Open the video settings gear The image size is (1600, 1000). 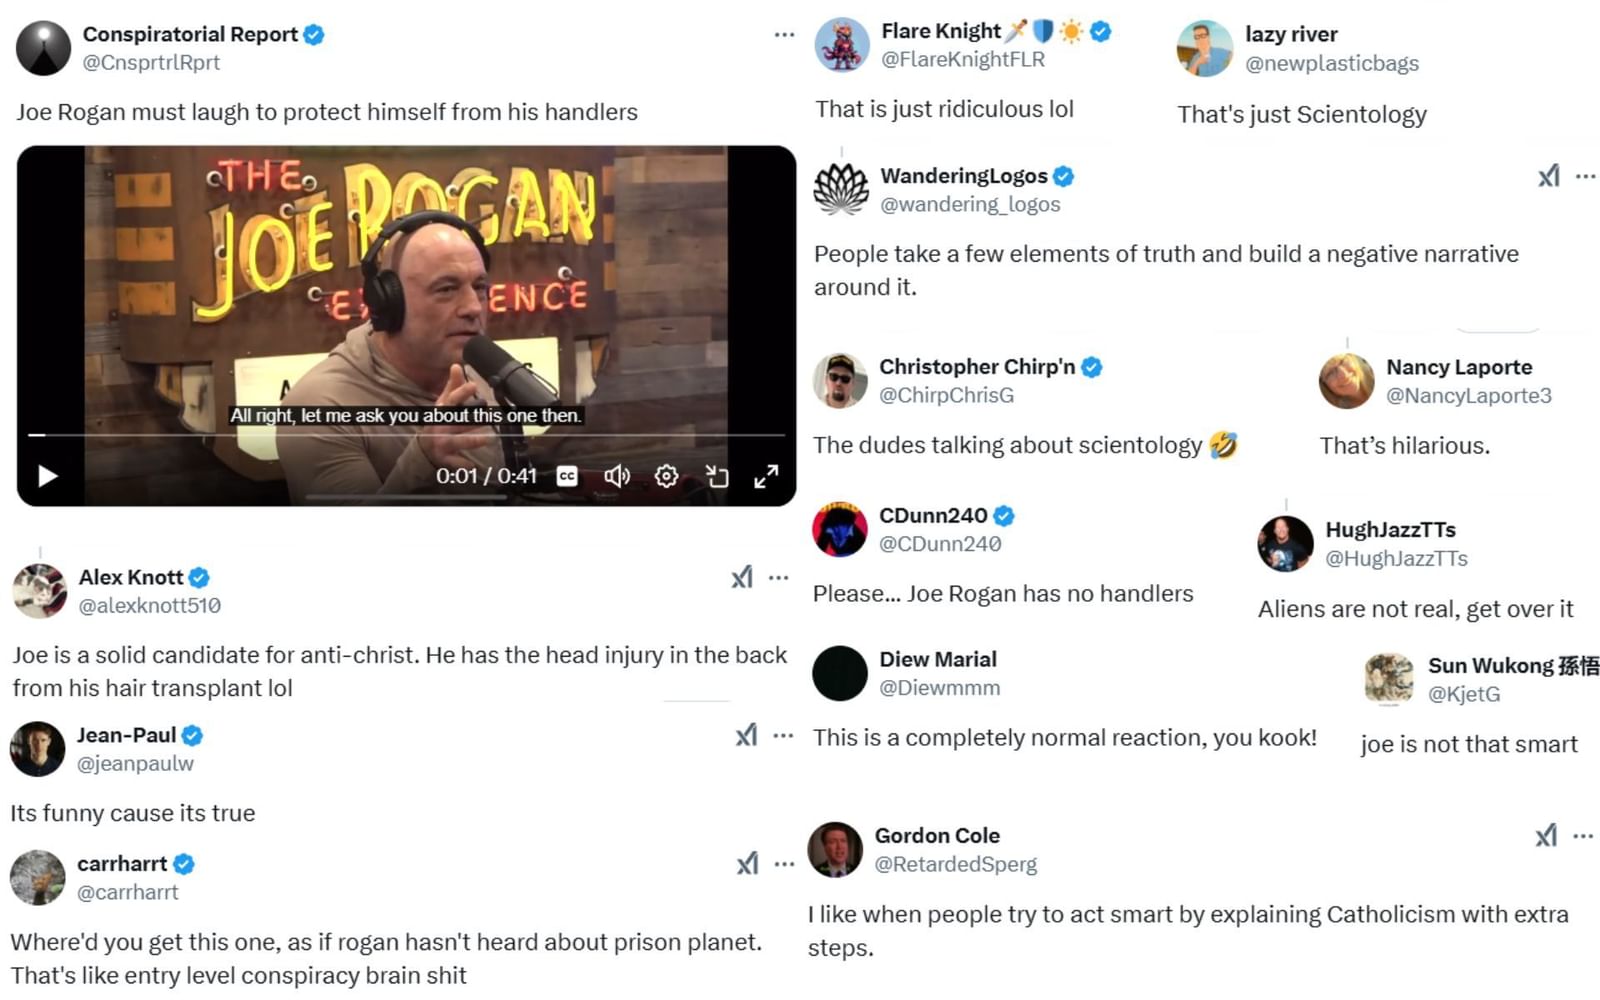pos(666,476)
